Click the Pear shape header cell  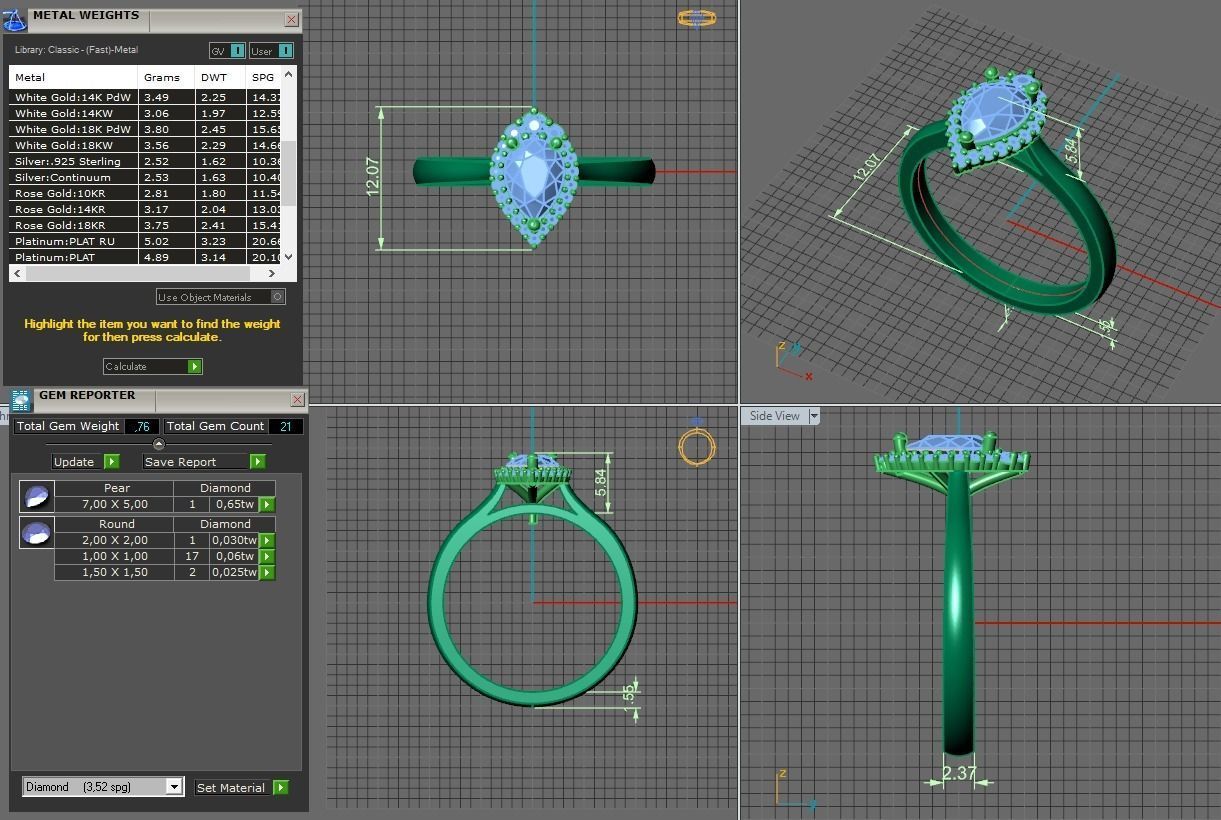coord(117,489)
